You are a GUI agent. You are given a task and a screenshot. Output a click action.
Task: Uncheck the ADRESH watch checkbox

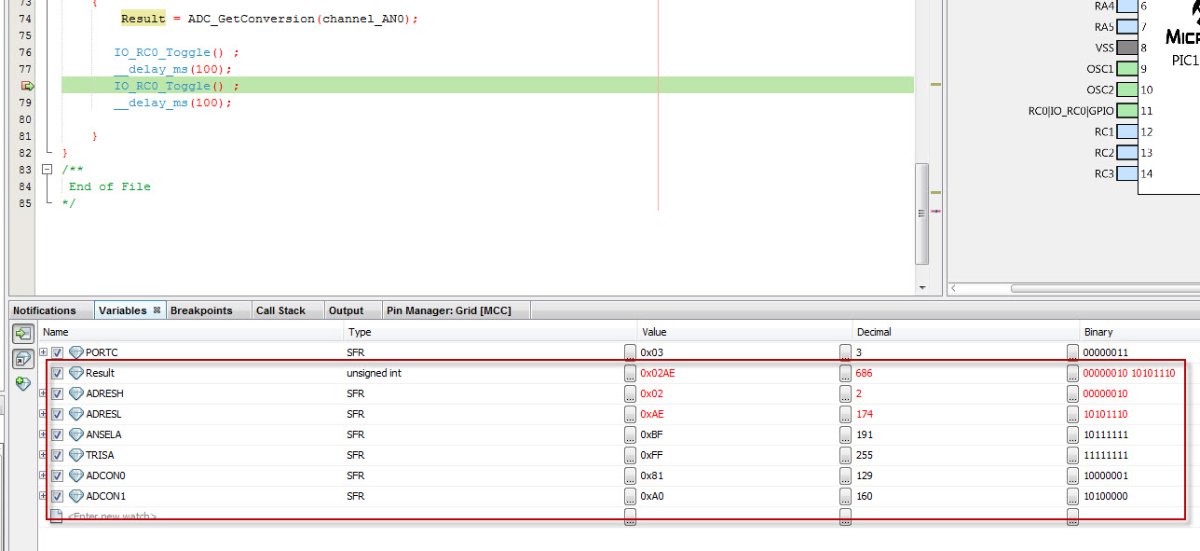click(57, 393)
